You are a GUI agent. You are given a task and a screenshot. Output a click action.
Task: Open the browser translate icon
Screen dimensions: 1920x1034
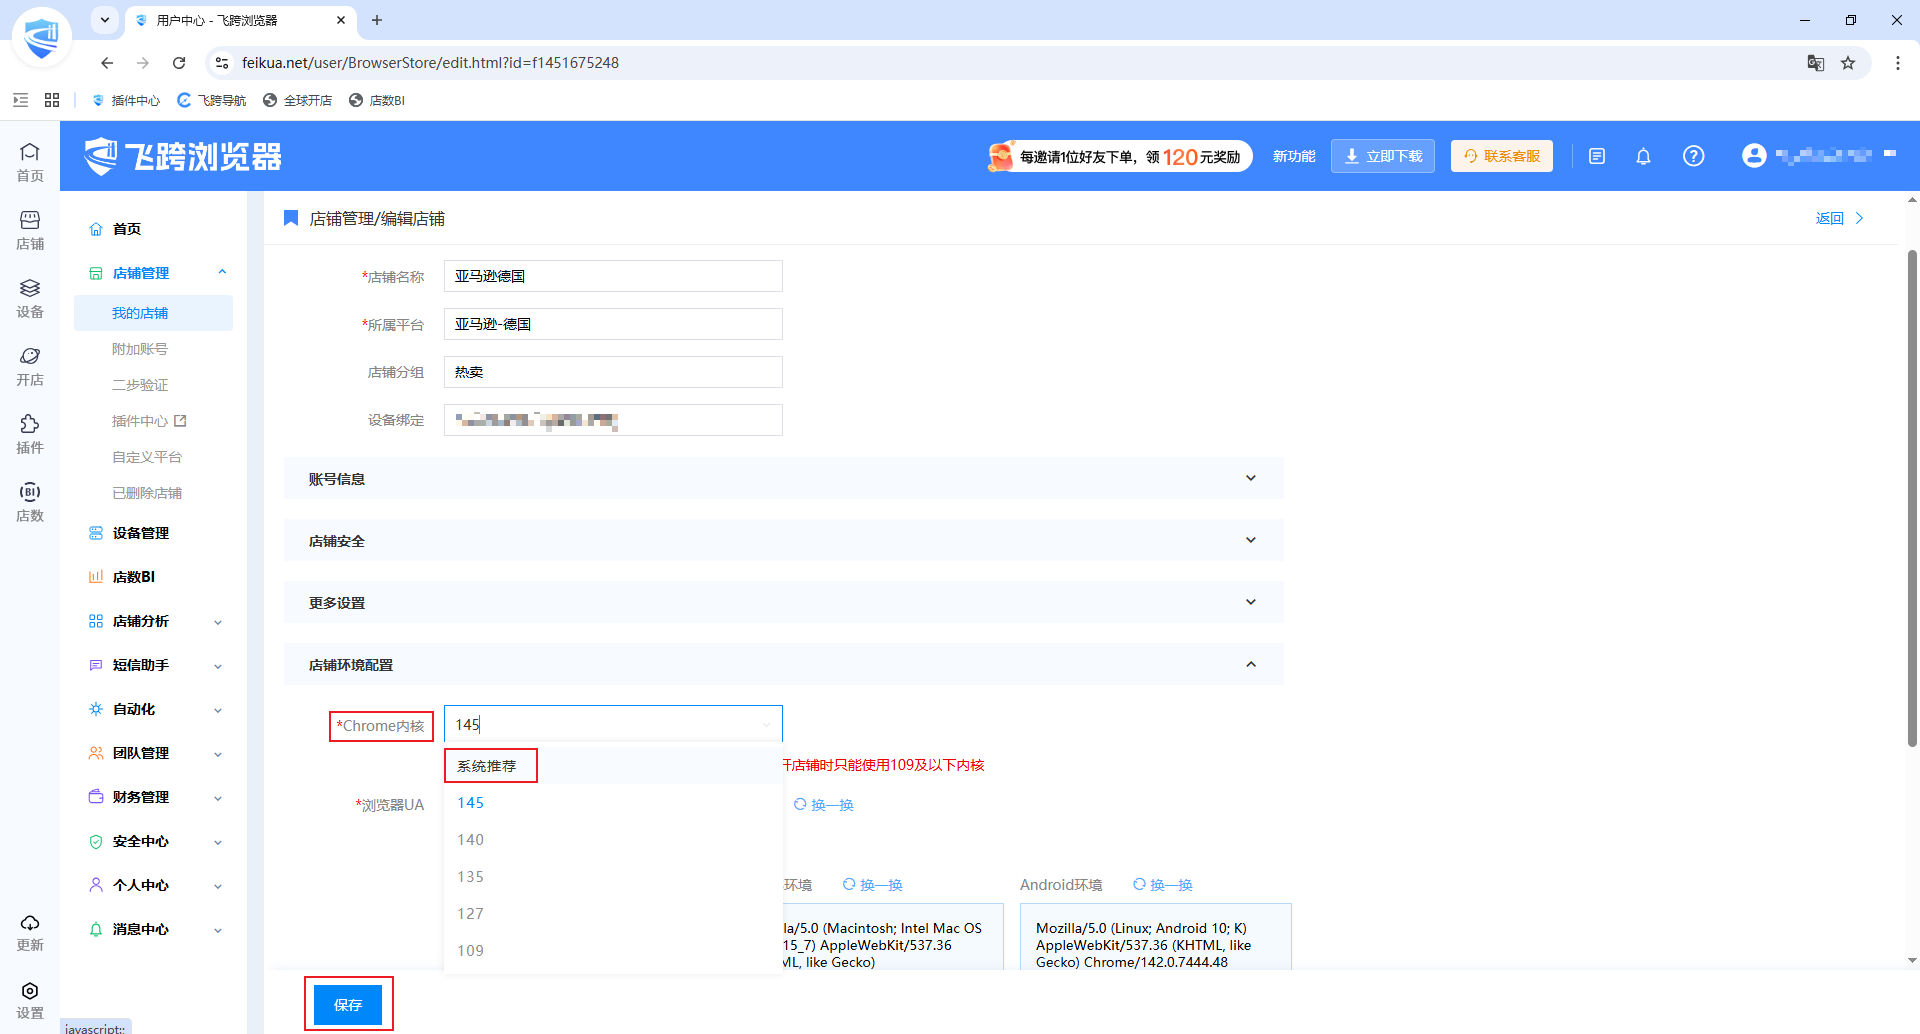(1816, 63)
